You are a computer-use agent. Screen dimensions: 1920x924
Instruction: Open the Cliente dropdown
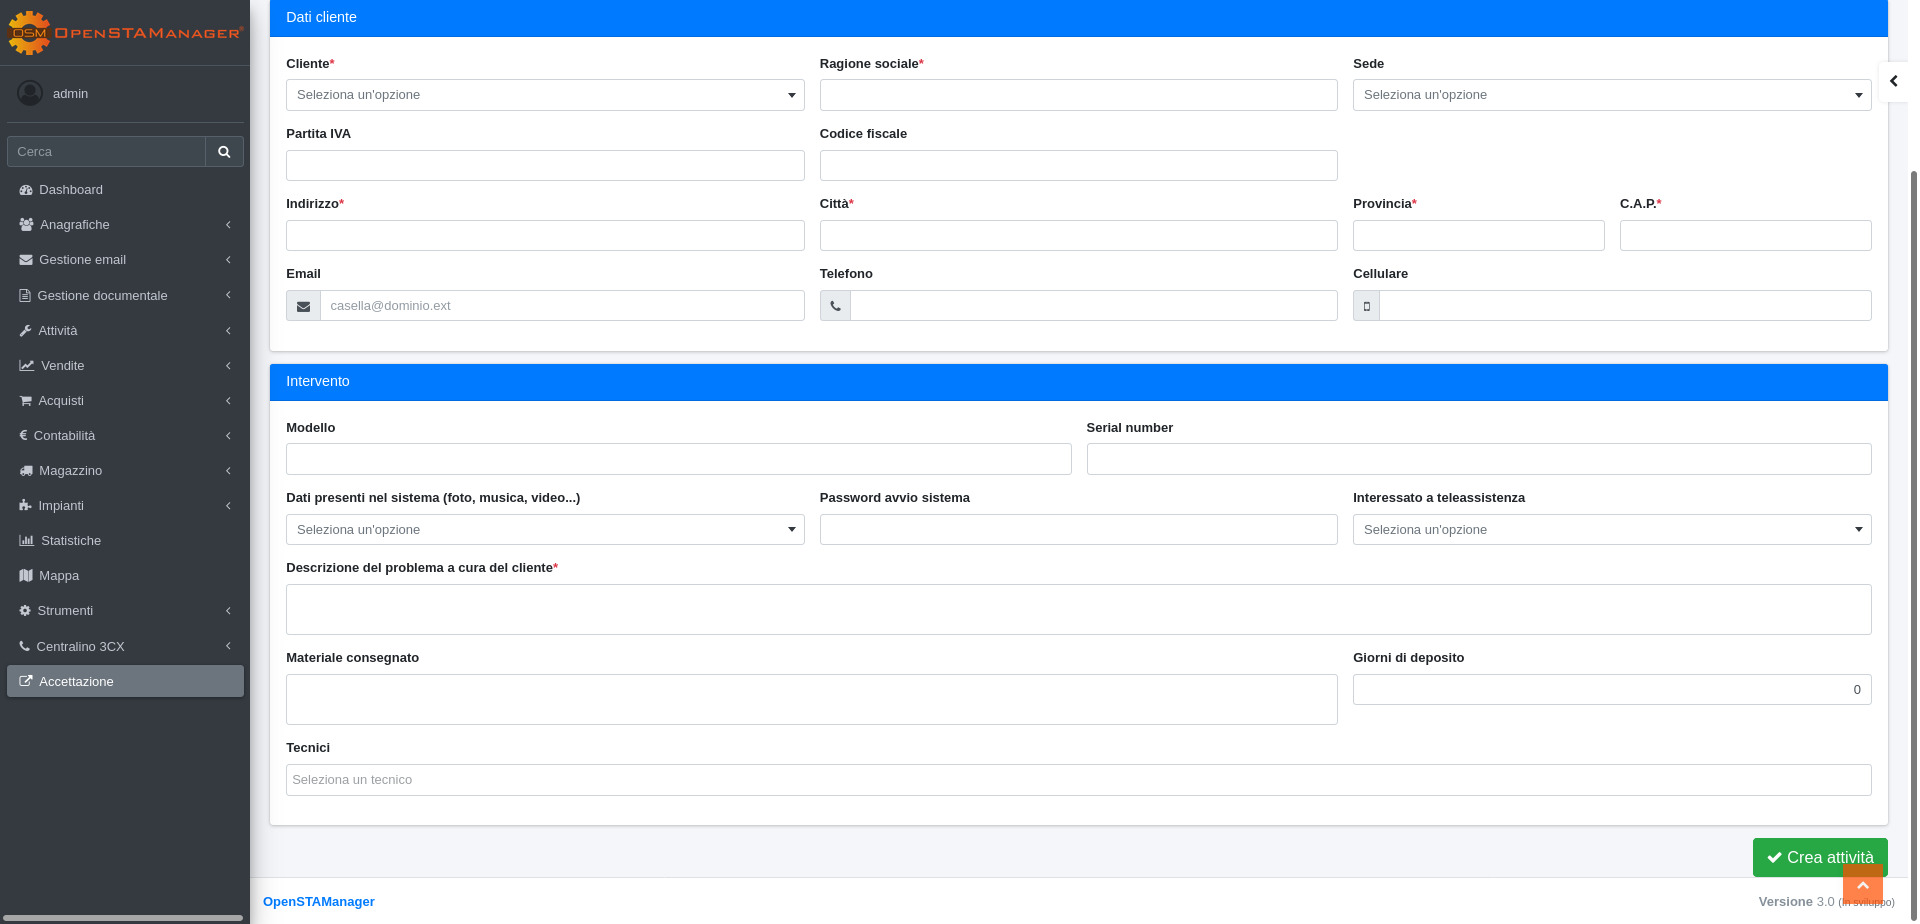tap(544, 95)
